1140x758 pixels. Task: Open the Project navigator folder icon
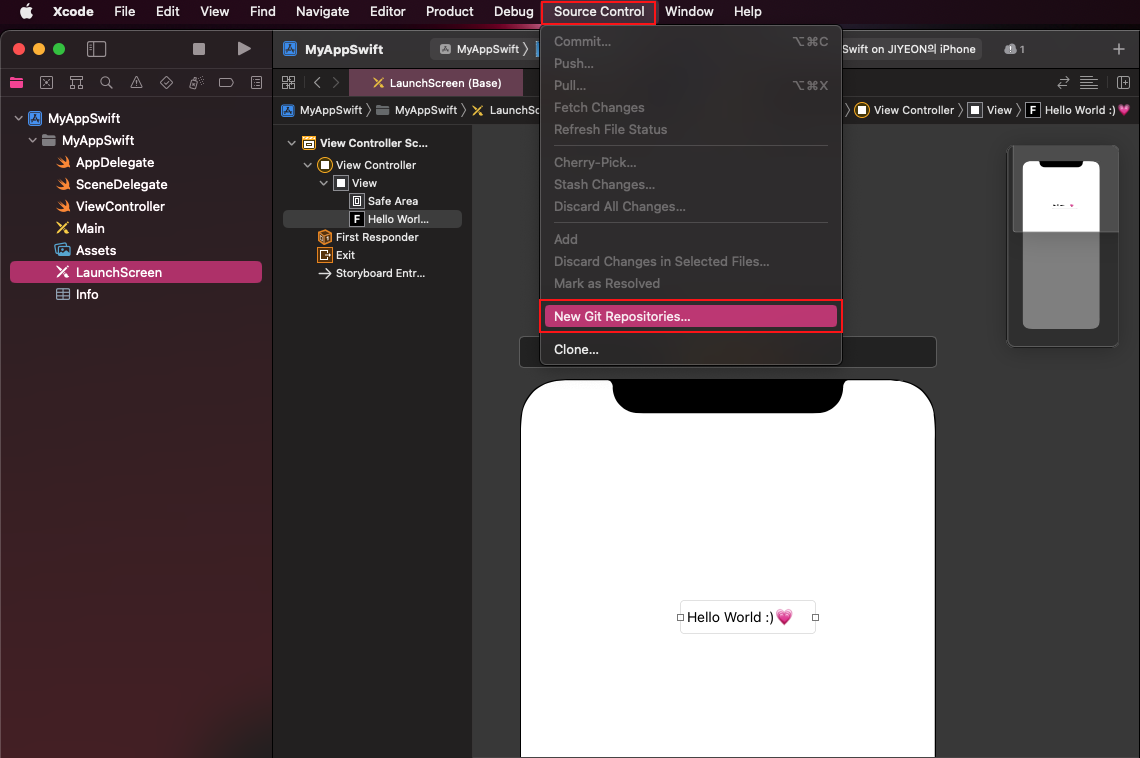16,83
